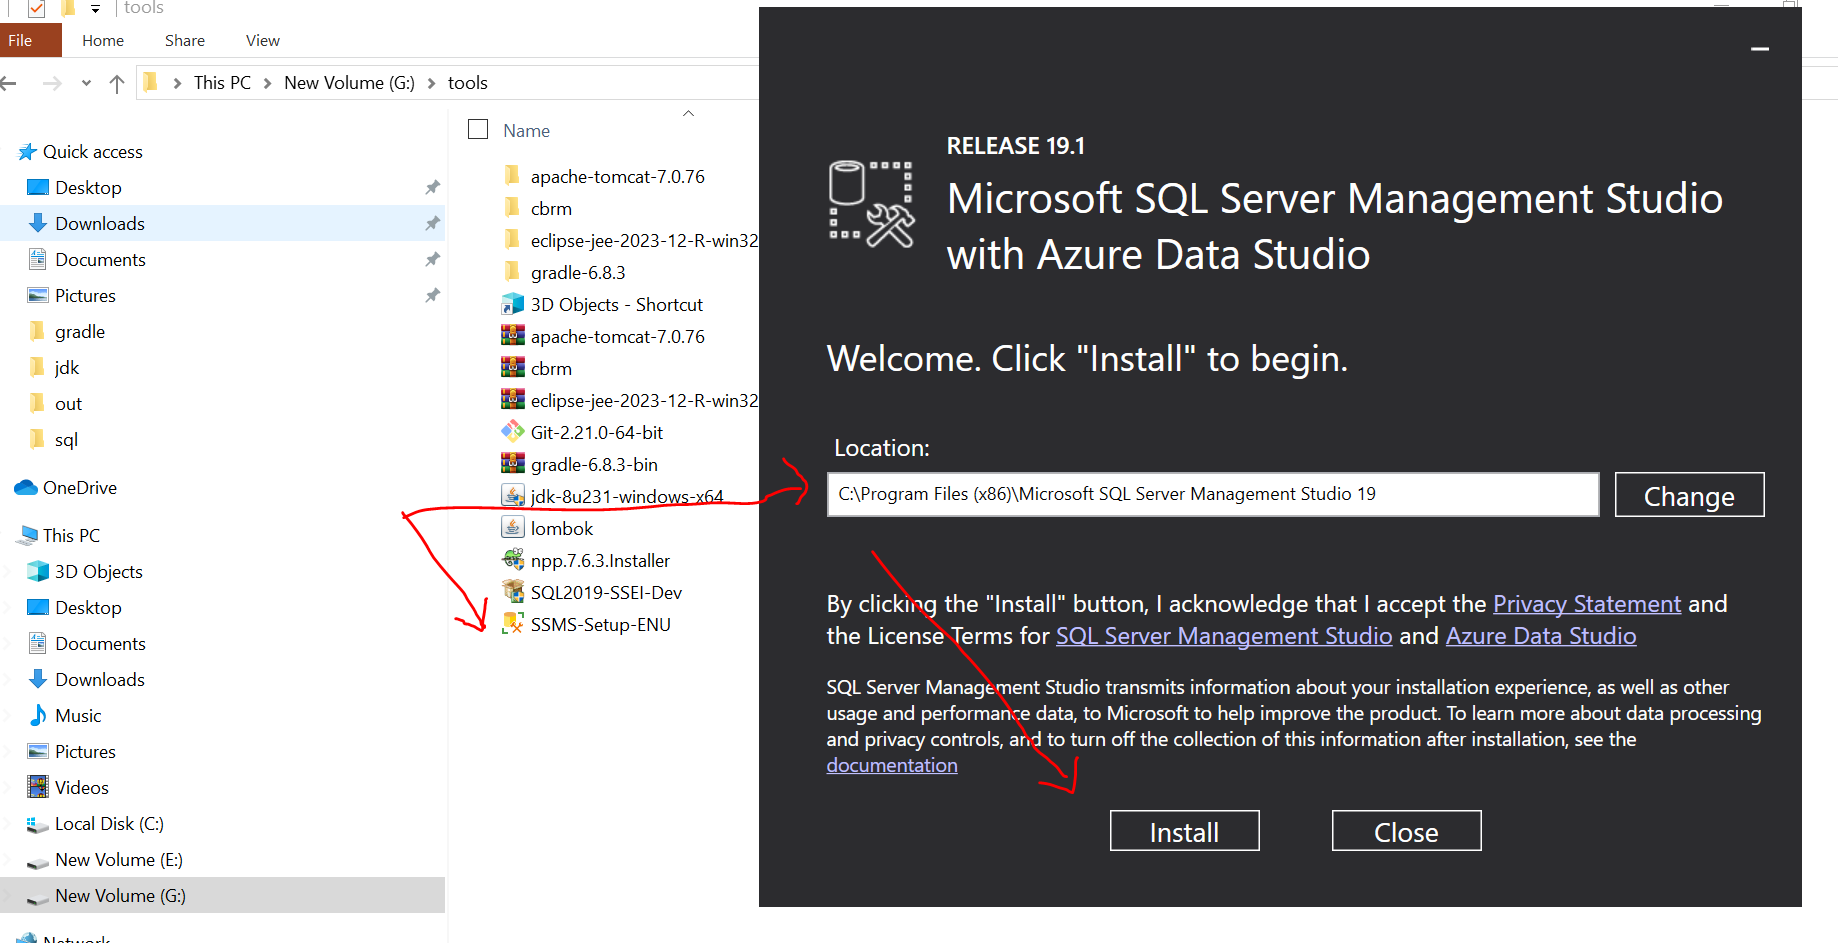This screenshot has width=1838, height=943.
Task: Click the Change location button
Action: (1689, 495)
